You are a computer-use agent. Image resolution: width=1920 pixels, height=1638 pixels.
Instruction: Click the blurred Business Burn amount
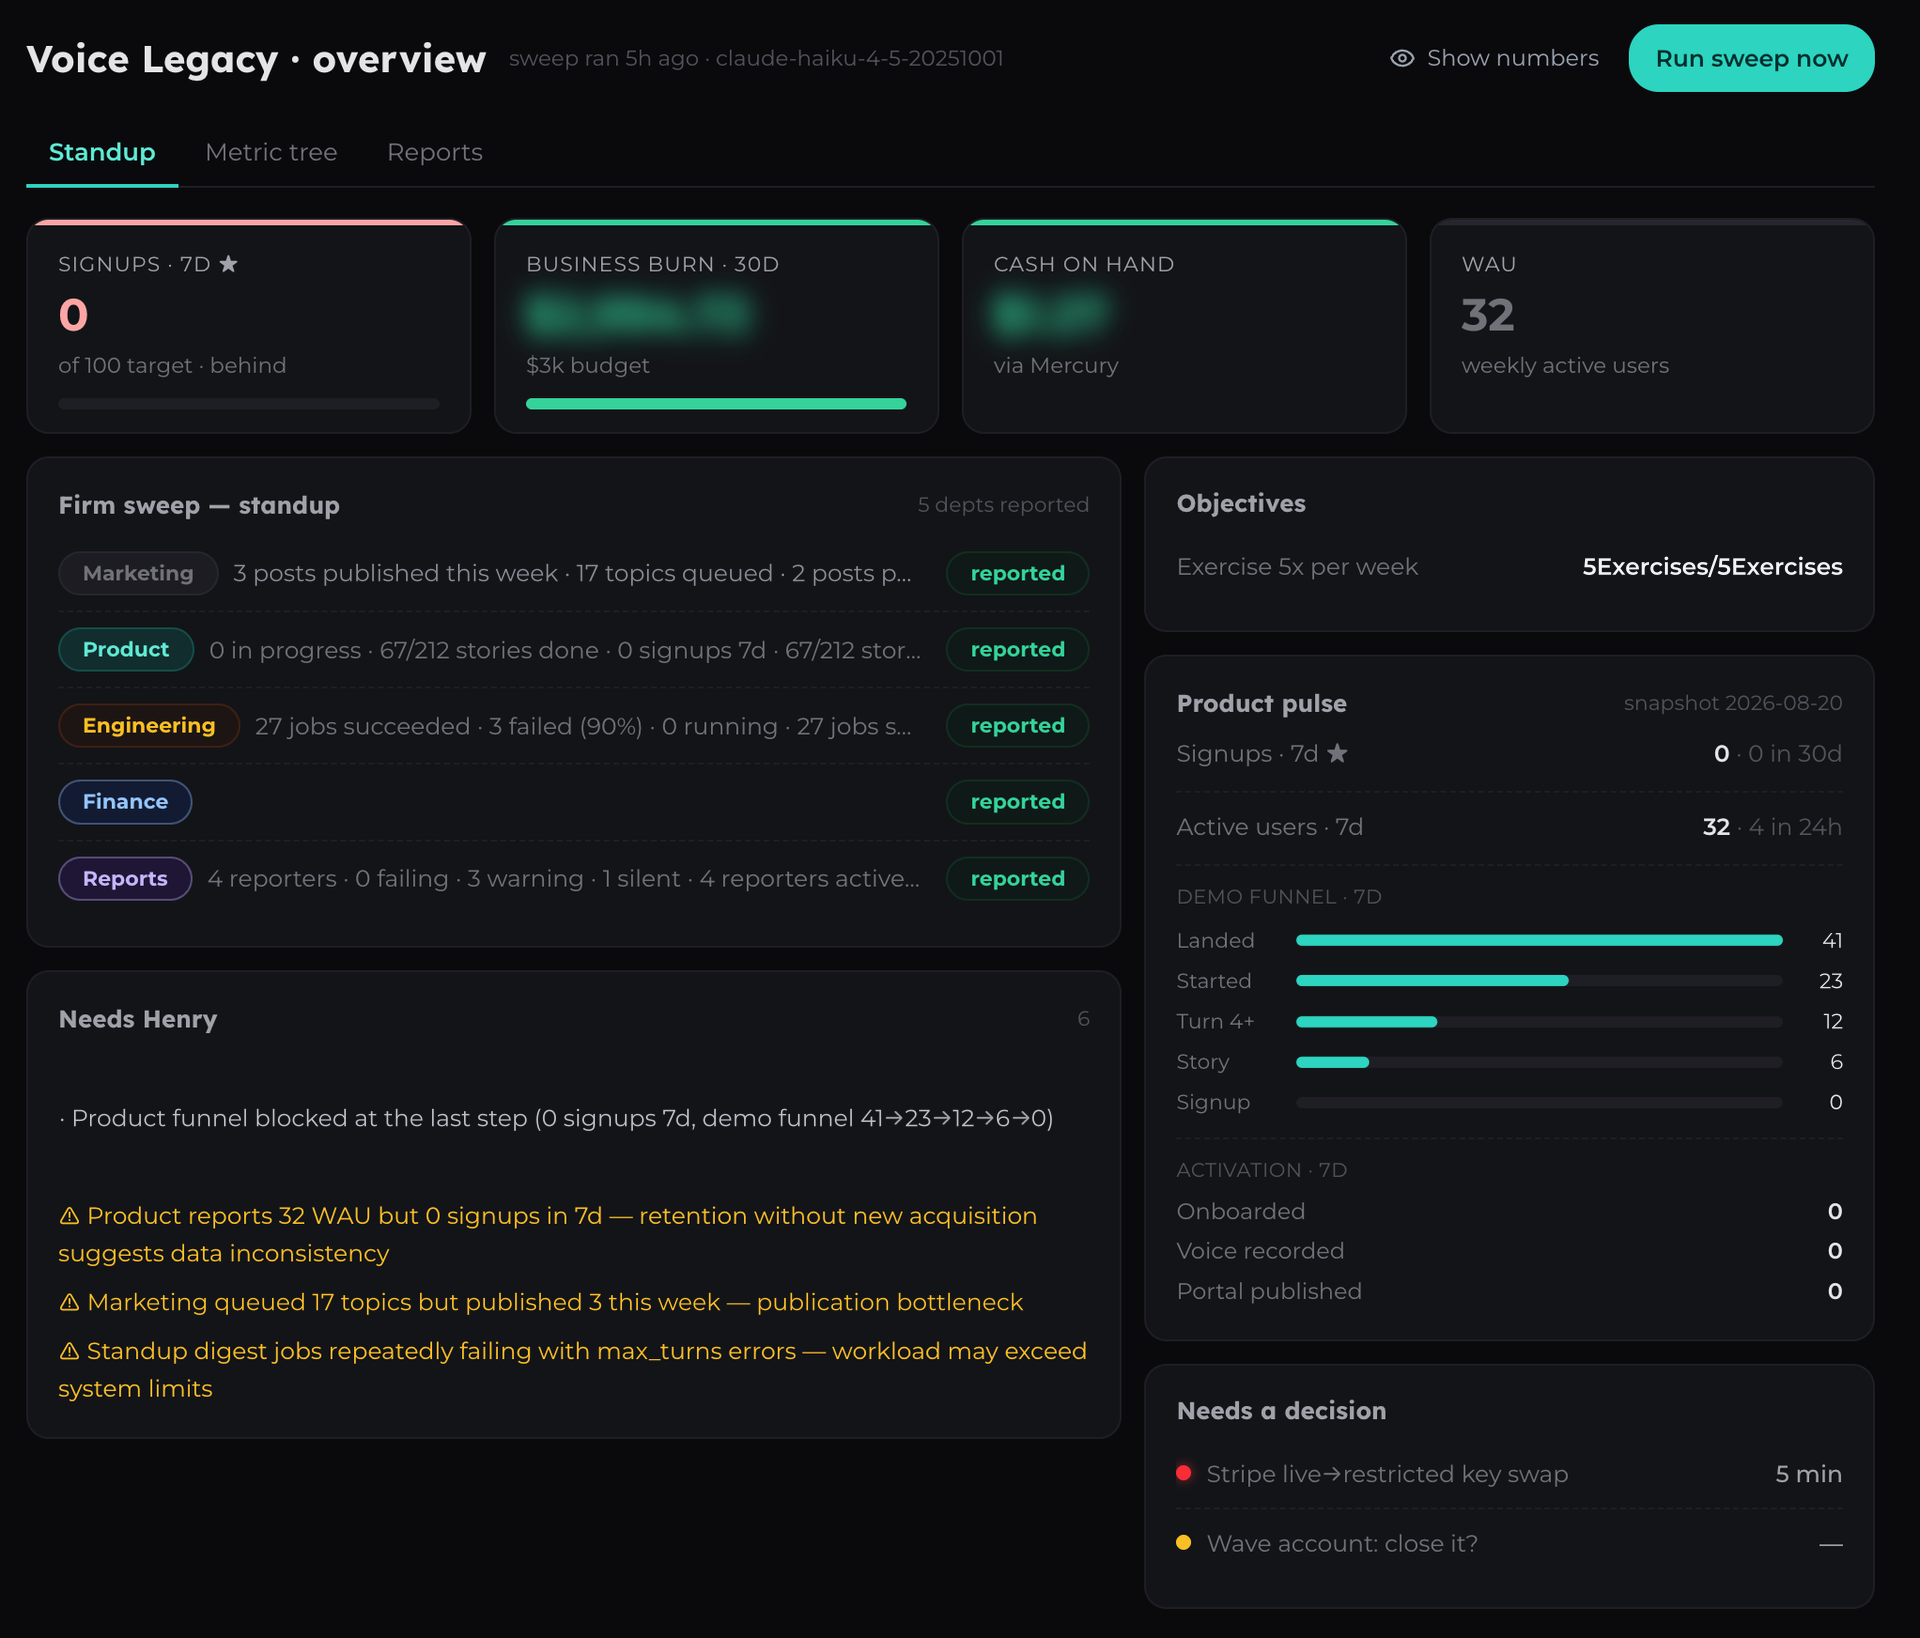click(638, 314)
